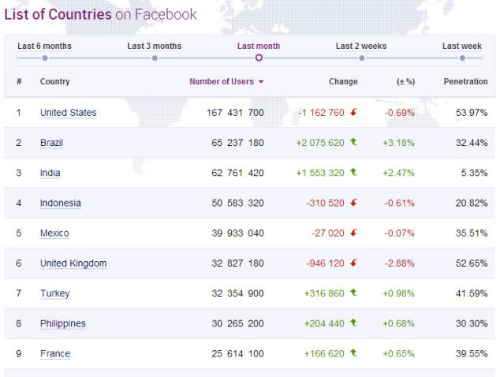Select the Last 2 weeks timeline dot

click(x=362, y=58)
